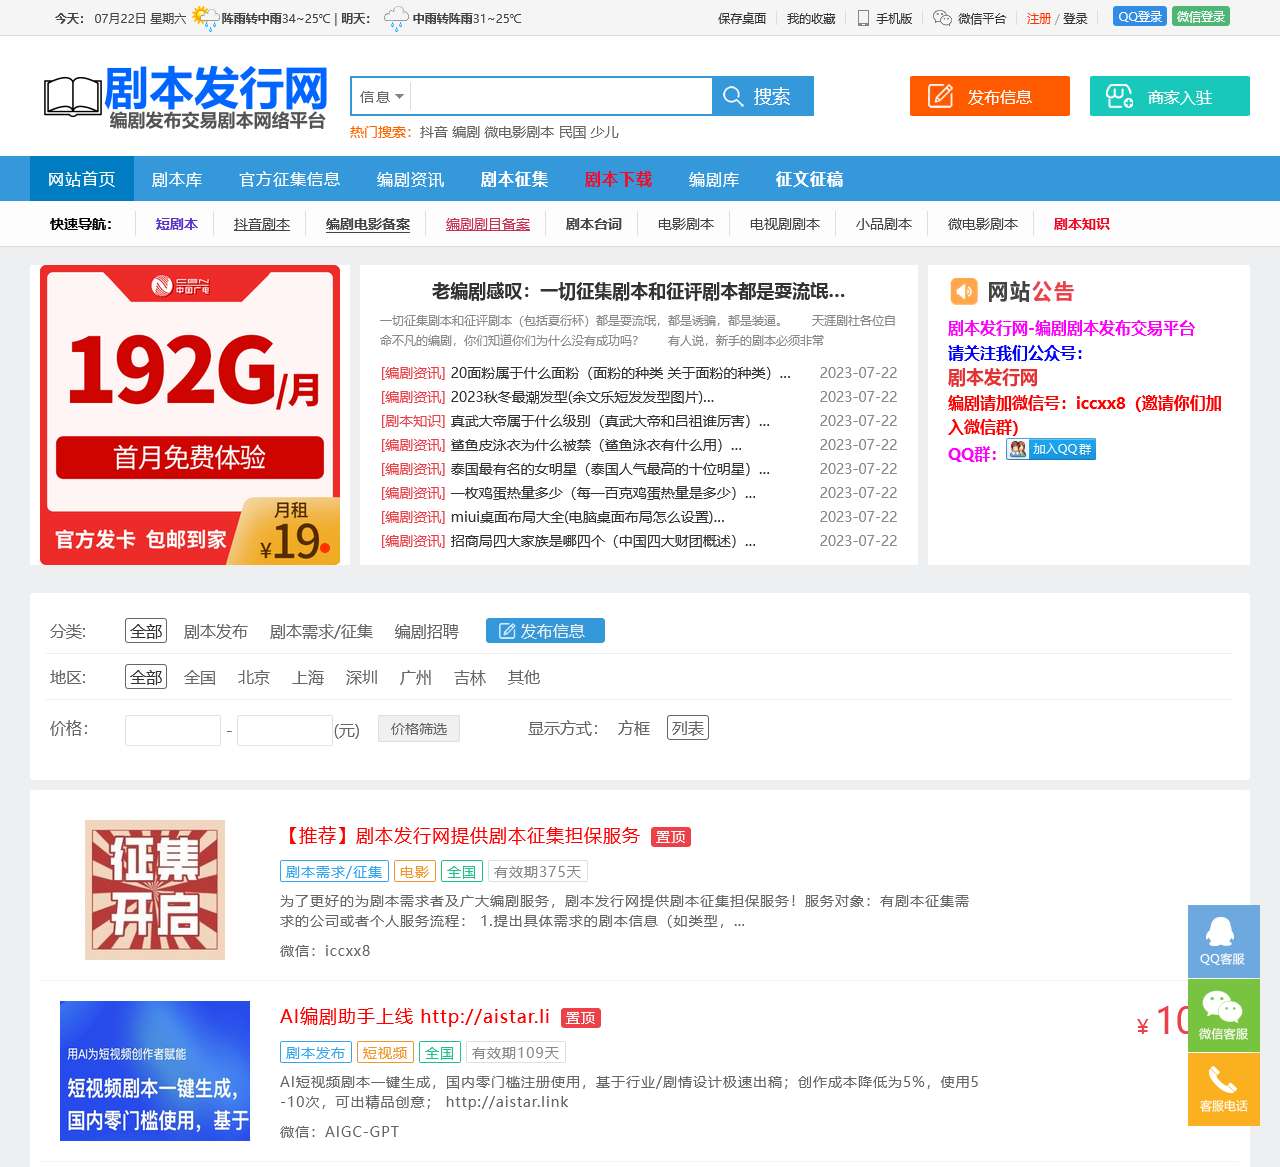The height and width of the screenshot is (1167, 1280).
Task: Click the site logo book icon
Action: point(72,97)
